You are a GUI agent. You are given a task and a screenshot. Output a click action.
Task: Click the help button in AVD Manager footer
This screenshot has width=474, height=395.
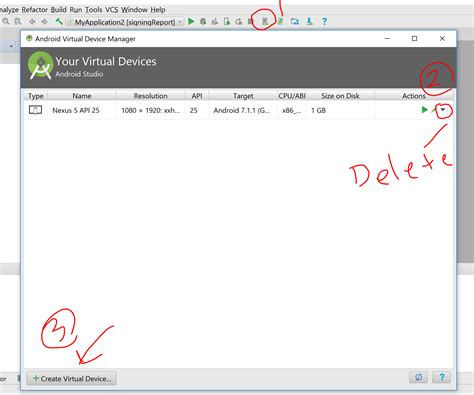(442, 377)
